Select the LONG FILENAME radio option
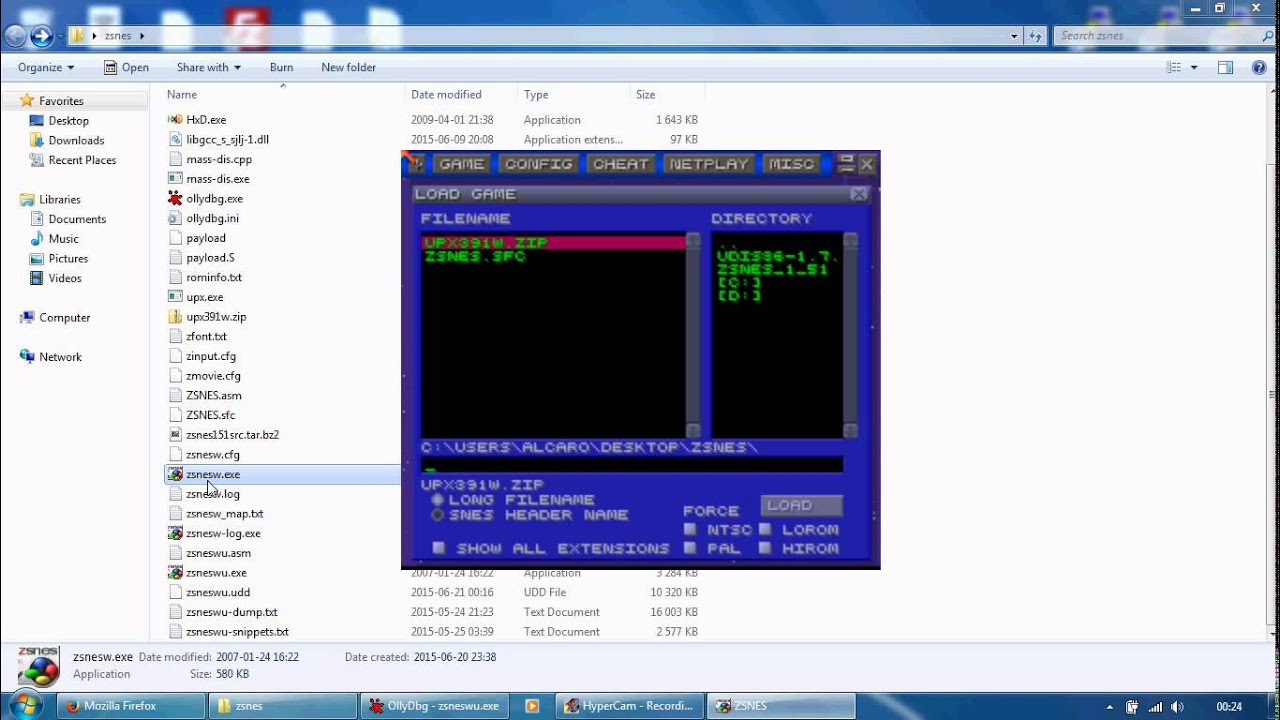 tap(437, 499)
